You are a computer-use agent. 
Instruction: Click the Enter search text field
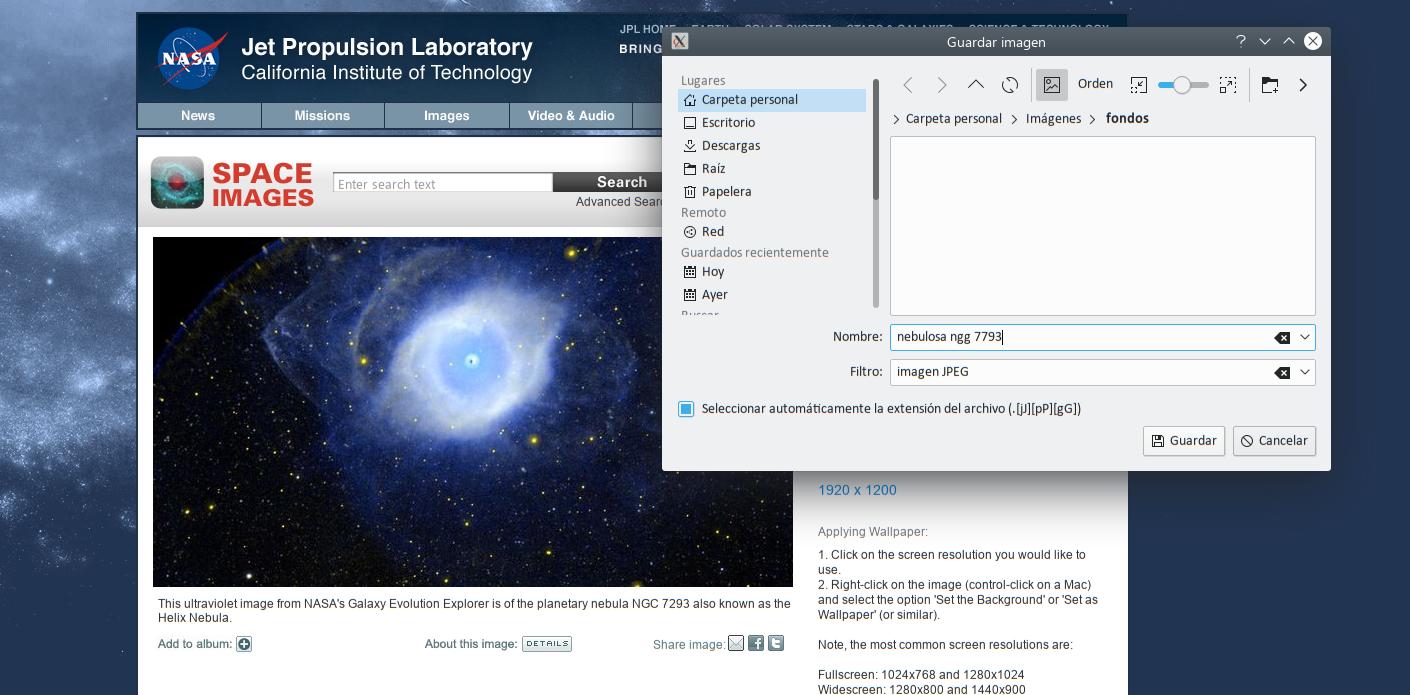click(443, 184)
